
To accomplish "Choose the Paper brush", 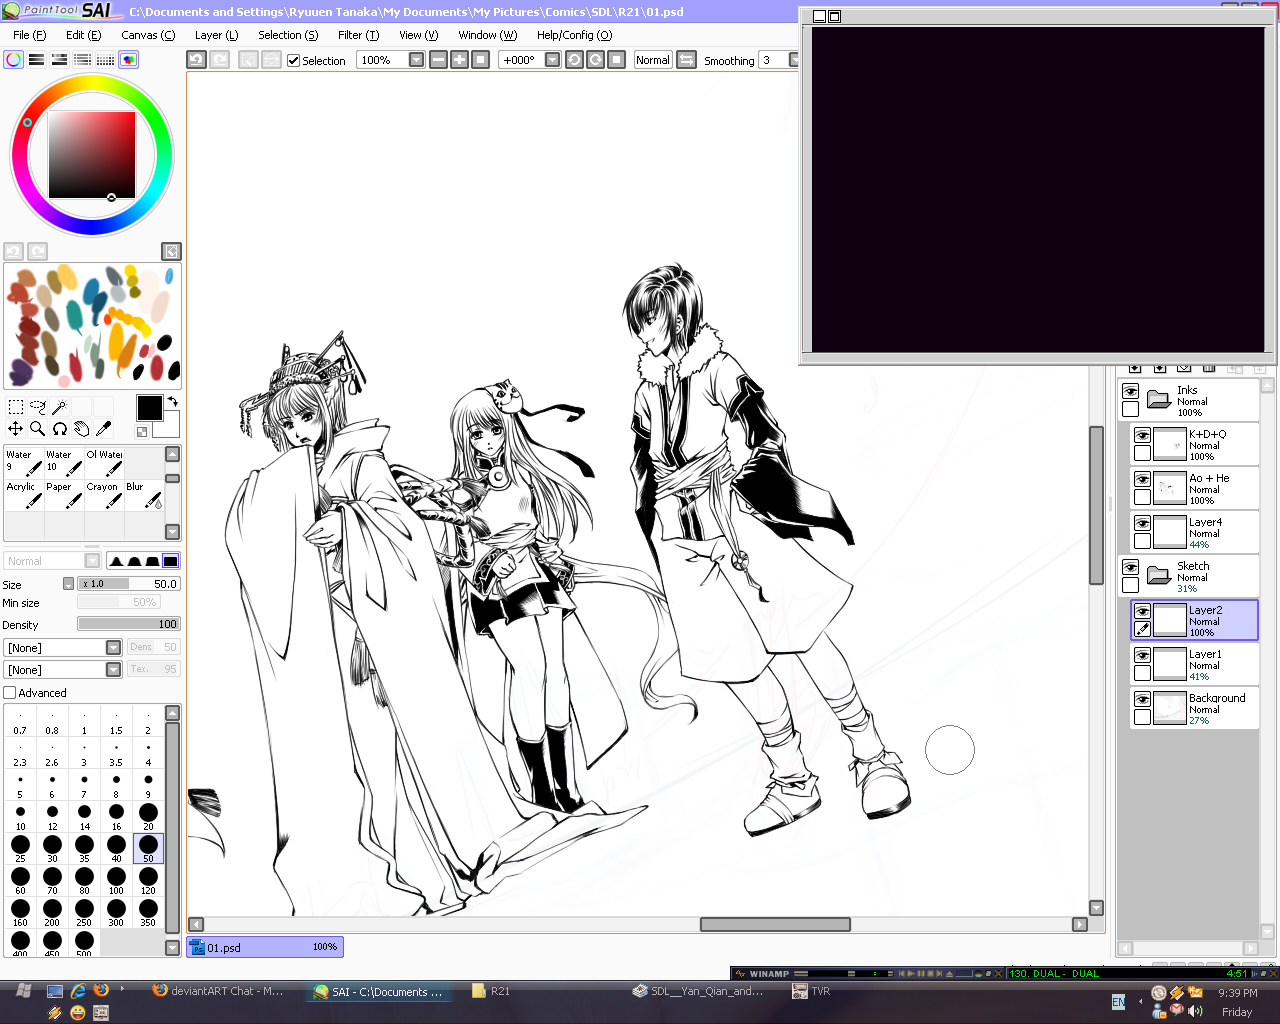I will pyautogui.click(x=64, y=495).
